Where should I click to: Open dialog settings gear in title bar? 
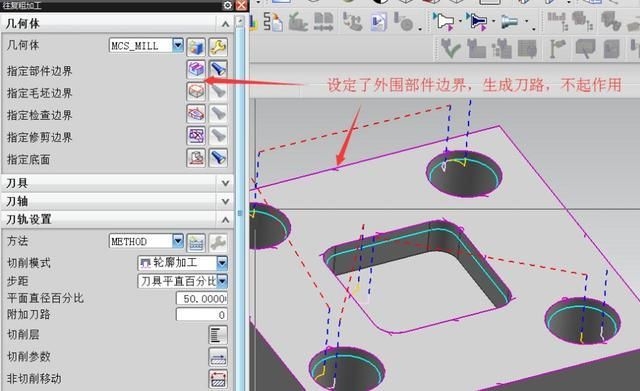pos(228,5)
